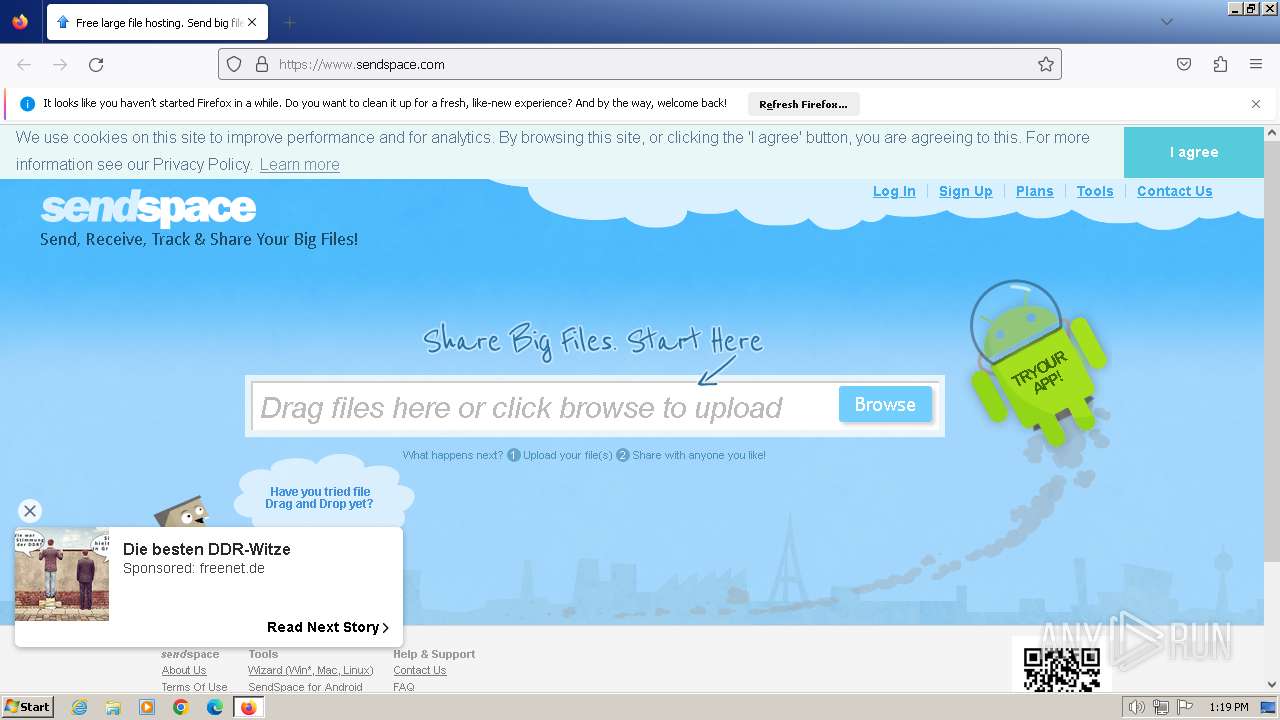This screenshot has height=720, width=1280.
Task: Accept cookies with the I agree button
Action: coord(1194,152)
